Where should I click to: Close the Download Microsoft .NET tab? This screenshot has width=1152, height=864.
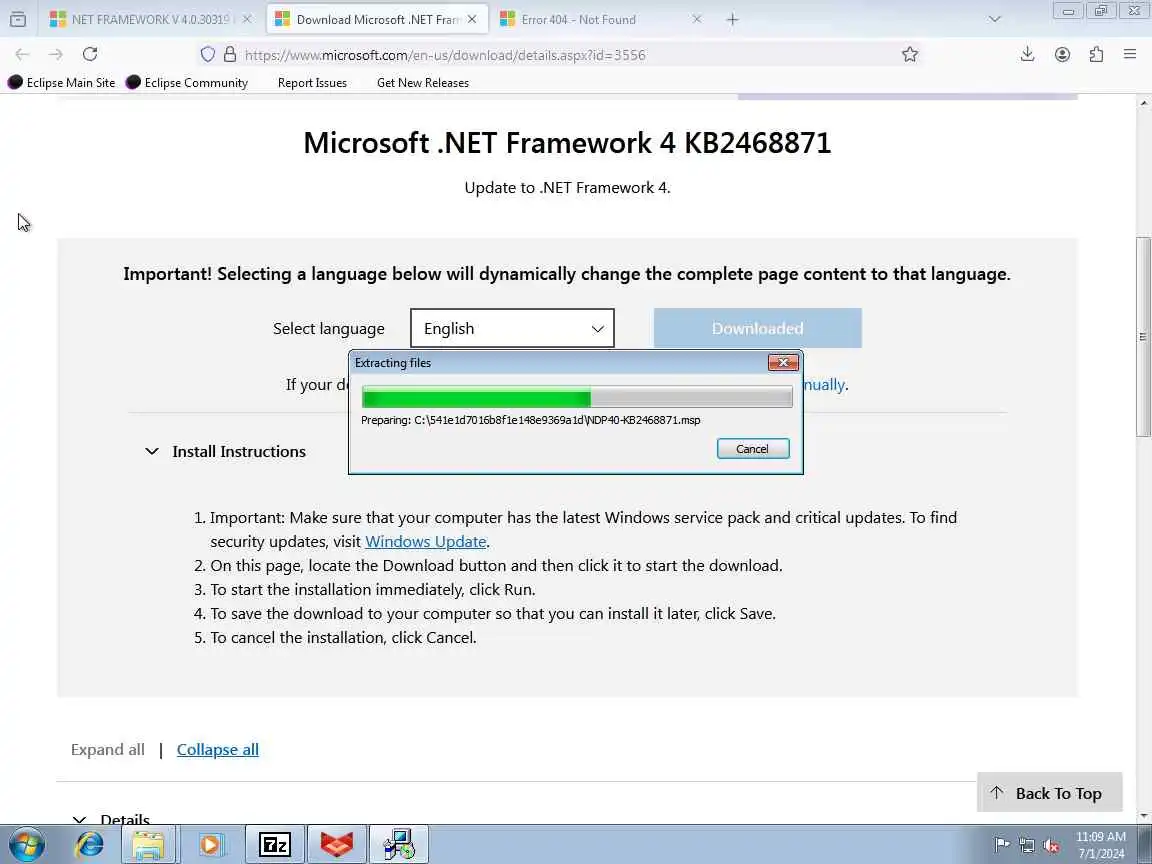pyautogui.click(x=472, y=20)
